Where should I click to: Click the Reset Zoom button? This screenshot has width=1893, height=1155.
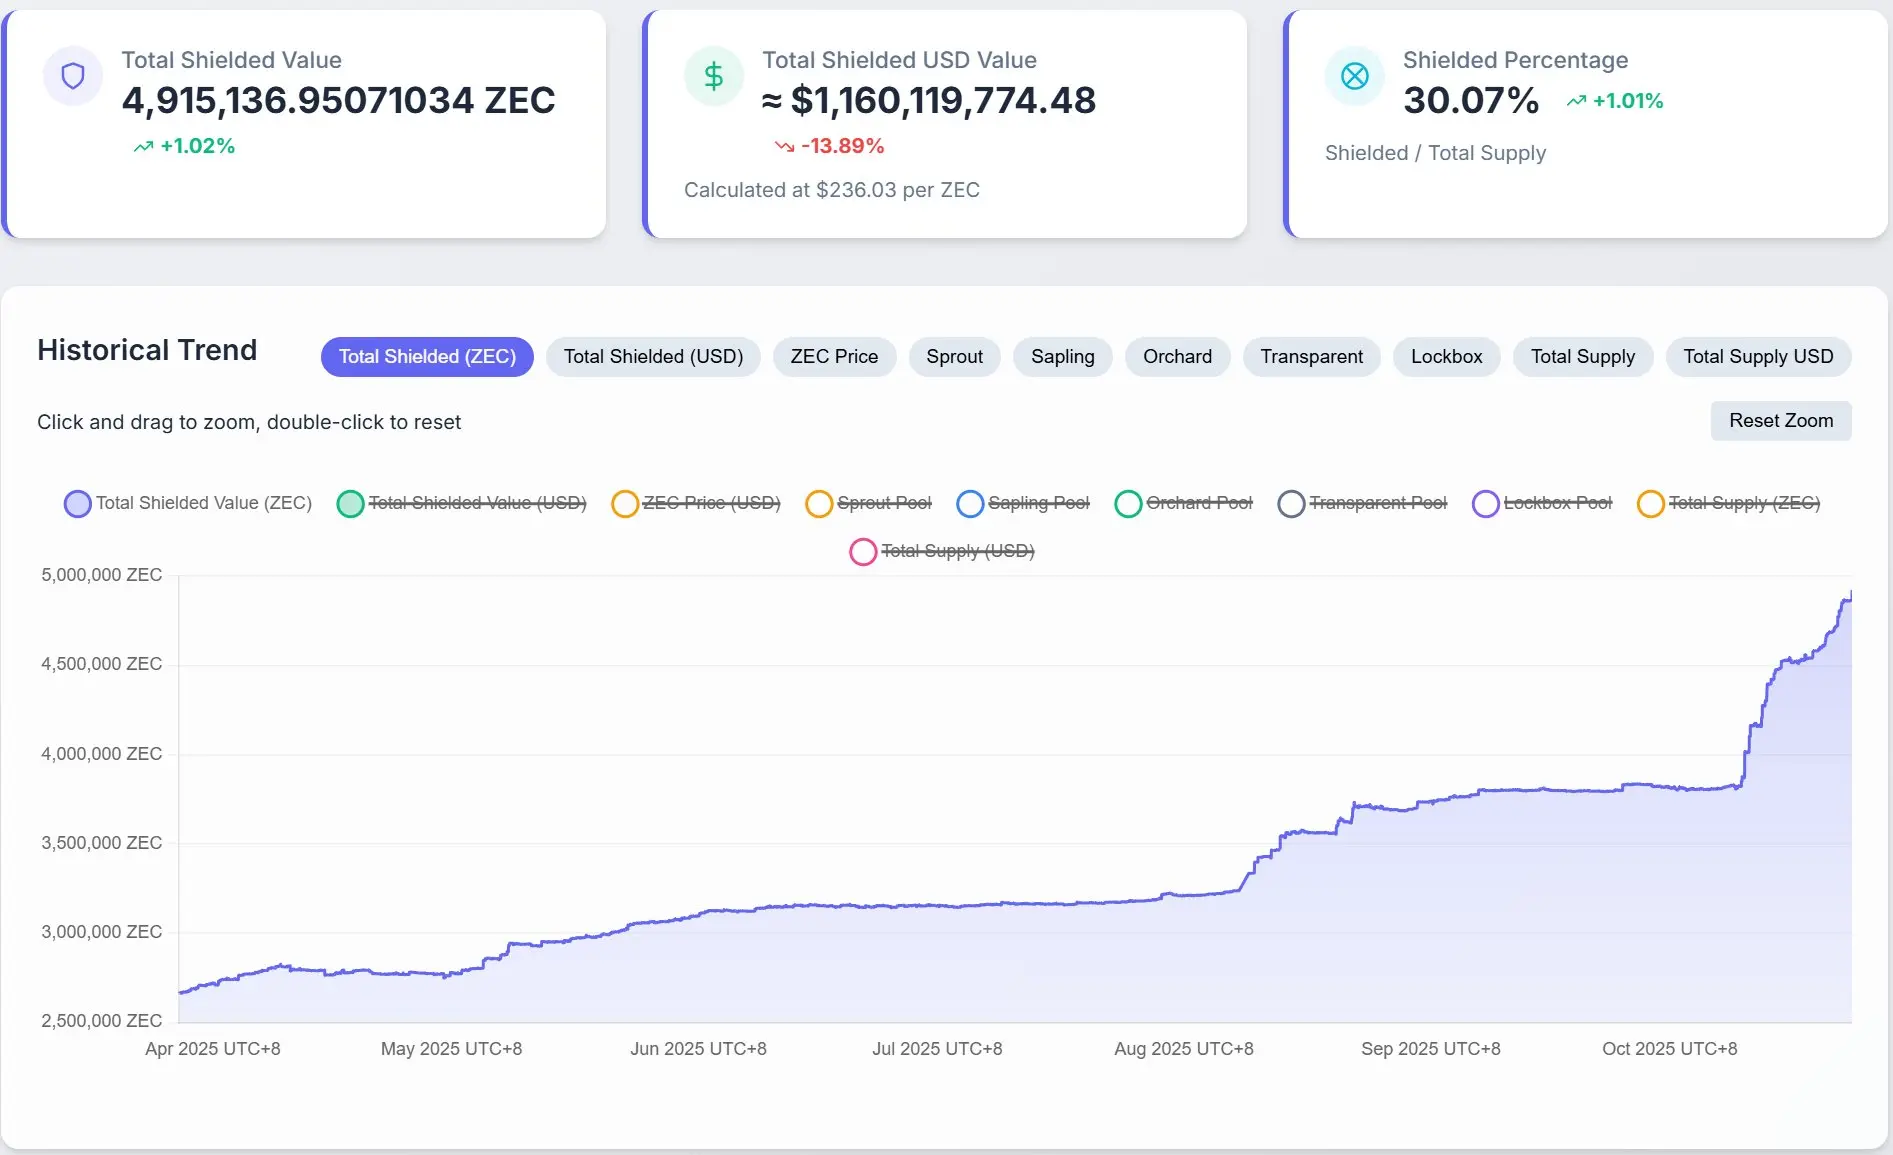(1781, 421)
